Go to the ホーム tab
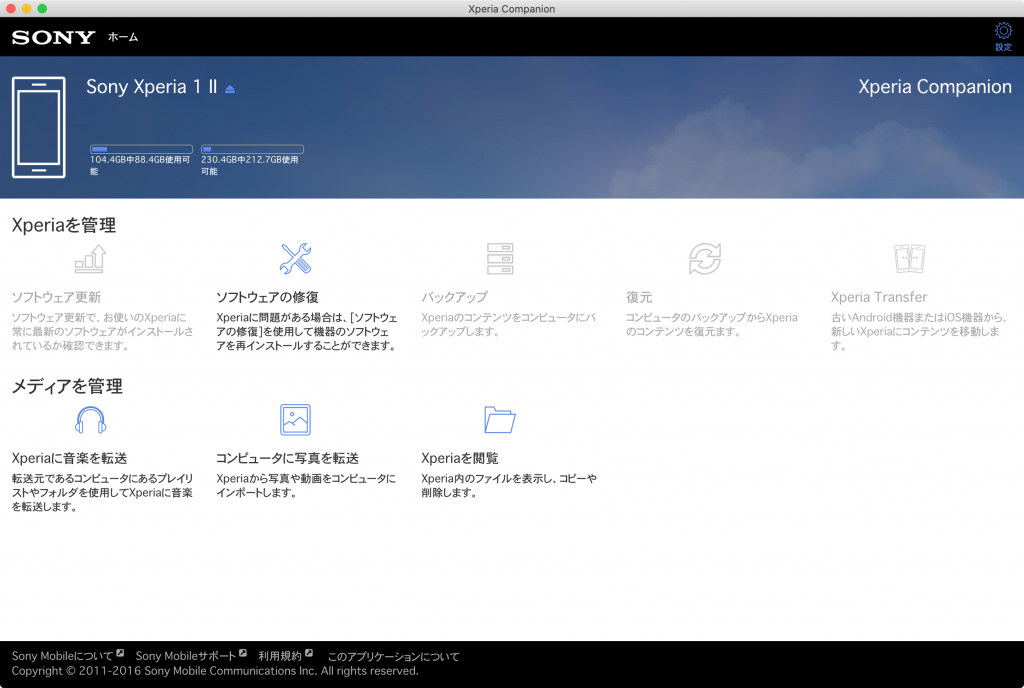Viewport: 1024px width, 688px height. [123, 38]
